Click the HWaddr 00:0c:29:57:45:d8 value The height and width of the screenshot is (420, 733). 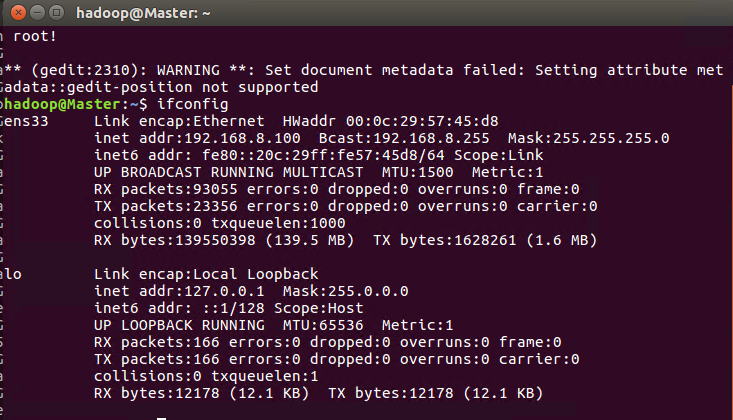[x=390, y=121]
